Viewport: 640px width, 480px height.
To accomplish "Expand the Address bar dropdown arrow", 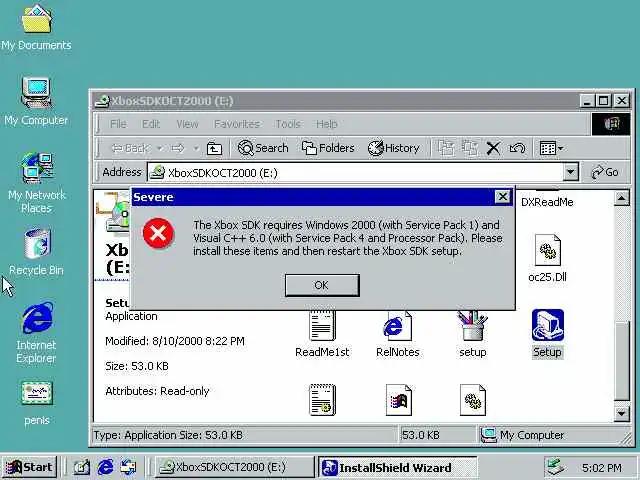I will tap(571, 172).
